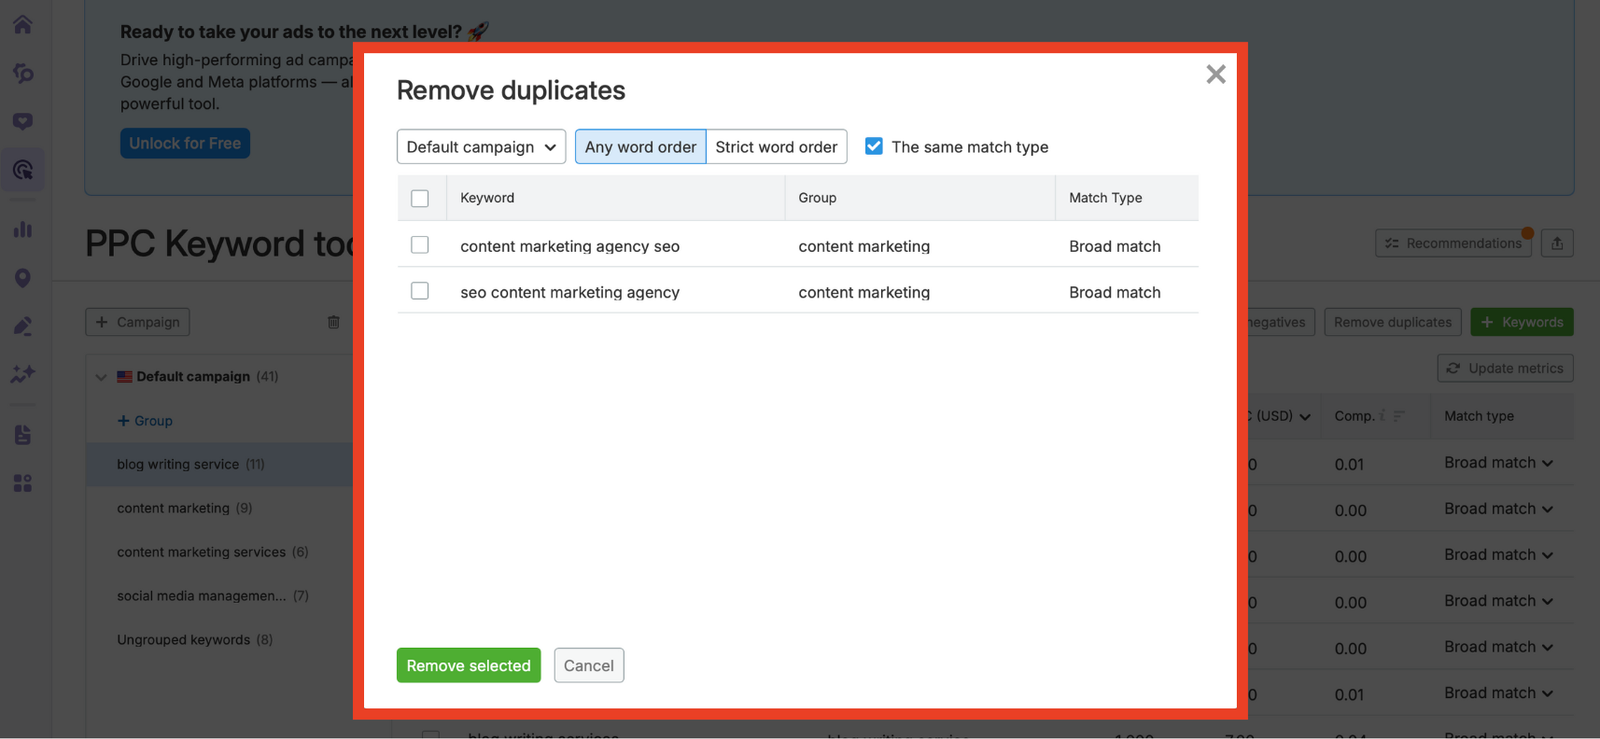Viewport: 1600px width, 739px height.
Task: Open the third row Broad match dropdown
Action: pos(1498,555)
